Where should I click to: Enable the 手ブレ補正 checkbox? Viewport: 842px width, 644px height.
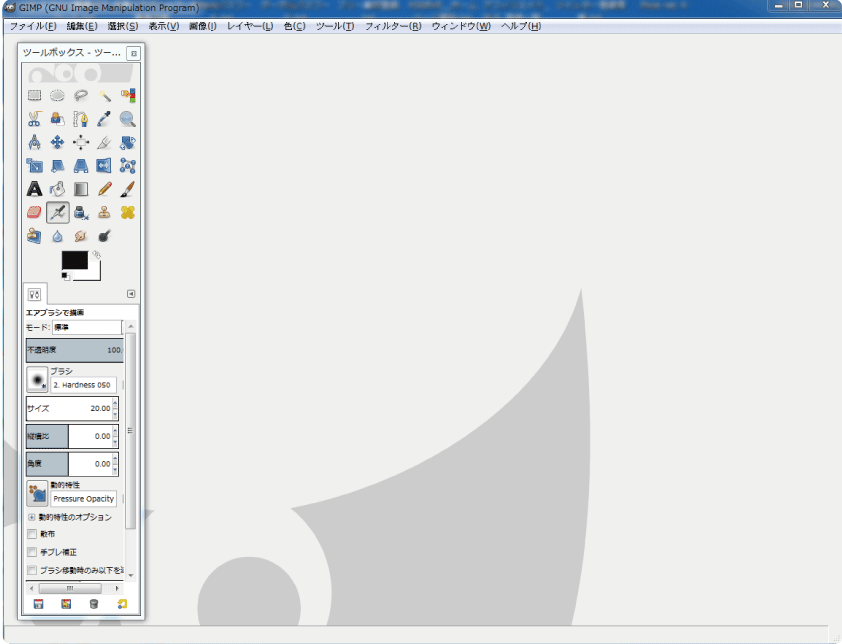pos(32,552)
